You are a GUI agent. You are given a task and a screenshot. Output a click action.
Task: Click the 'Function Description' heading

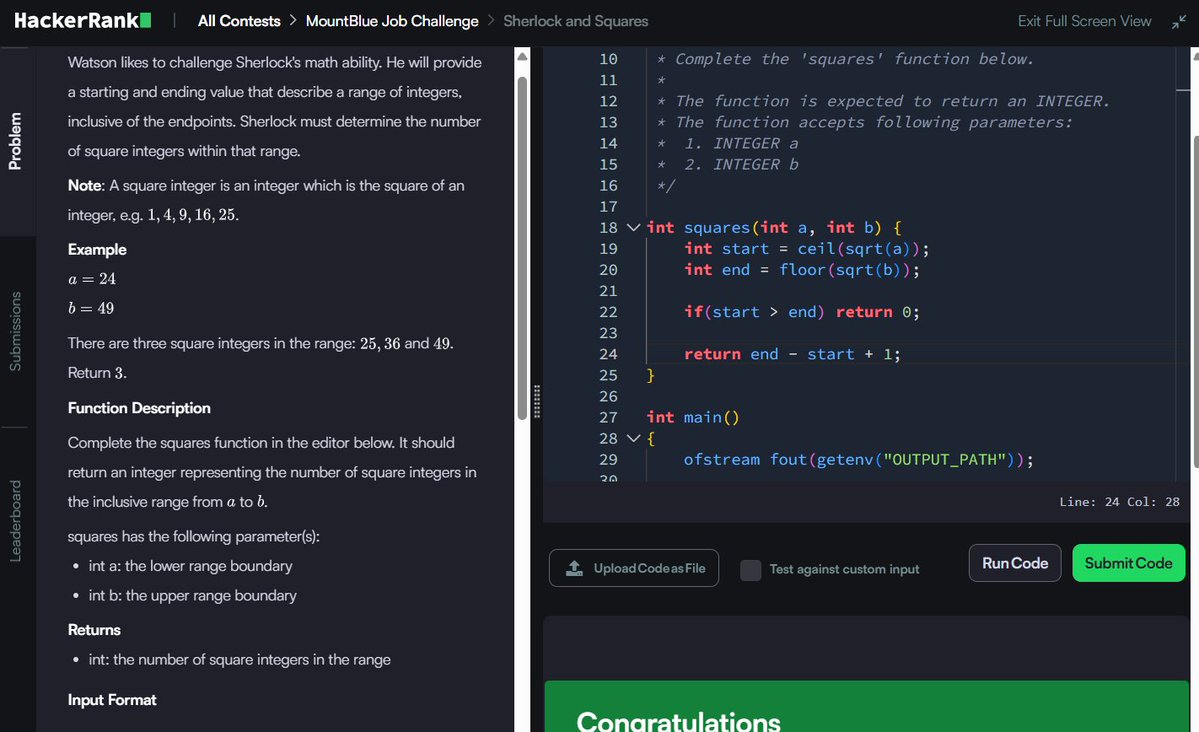click(139, 408)
